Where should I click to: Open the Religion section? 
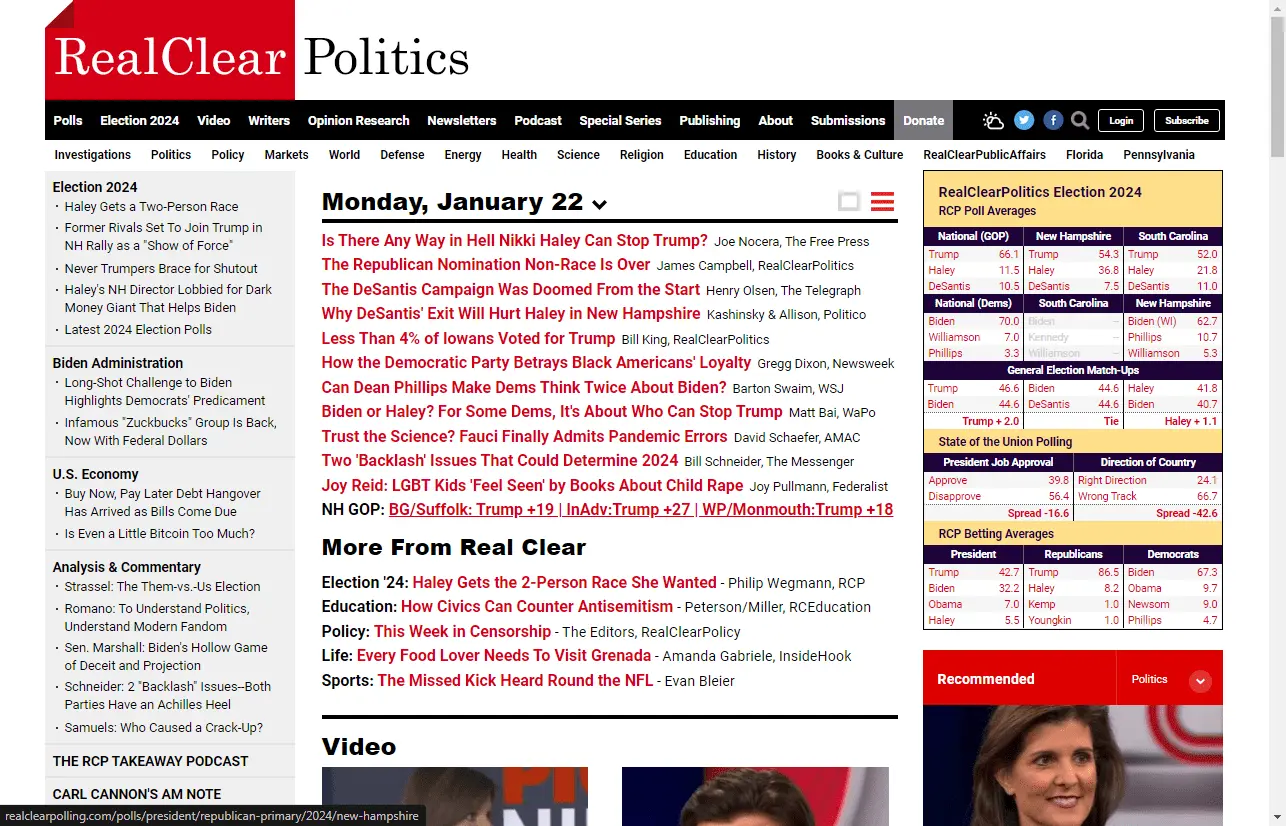642,155
